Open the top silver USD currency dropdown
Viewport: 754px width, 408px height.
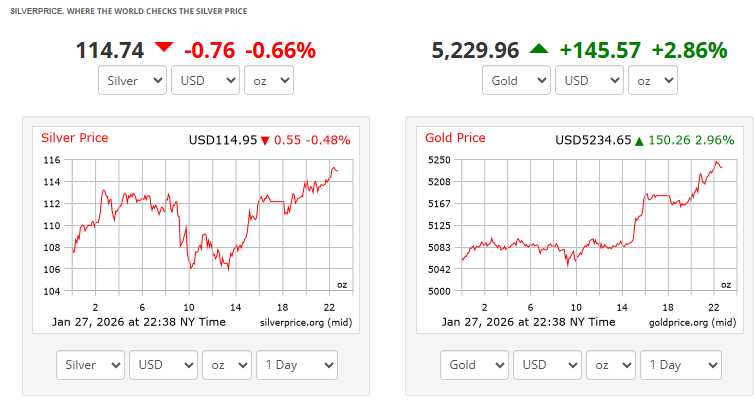pyautogui.click(x=205, y=80)
